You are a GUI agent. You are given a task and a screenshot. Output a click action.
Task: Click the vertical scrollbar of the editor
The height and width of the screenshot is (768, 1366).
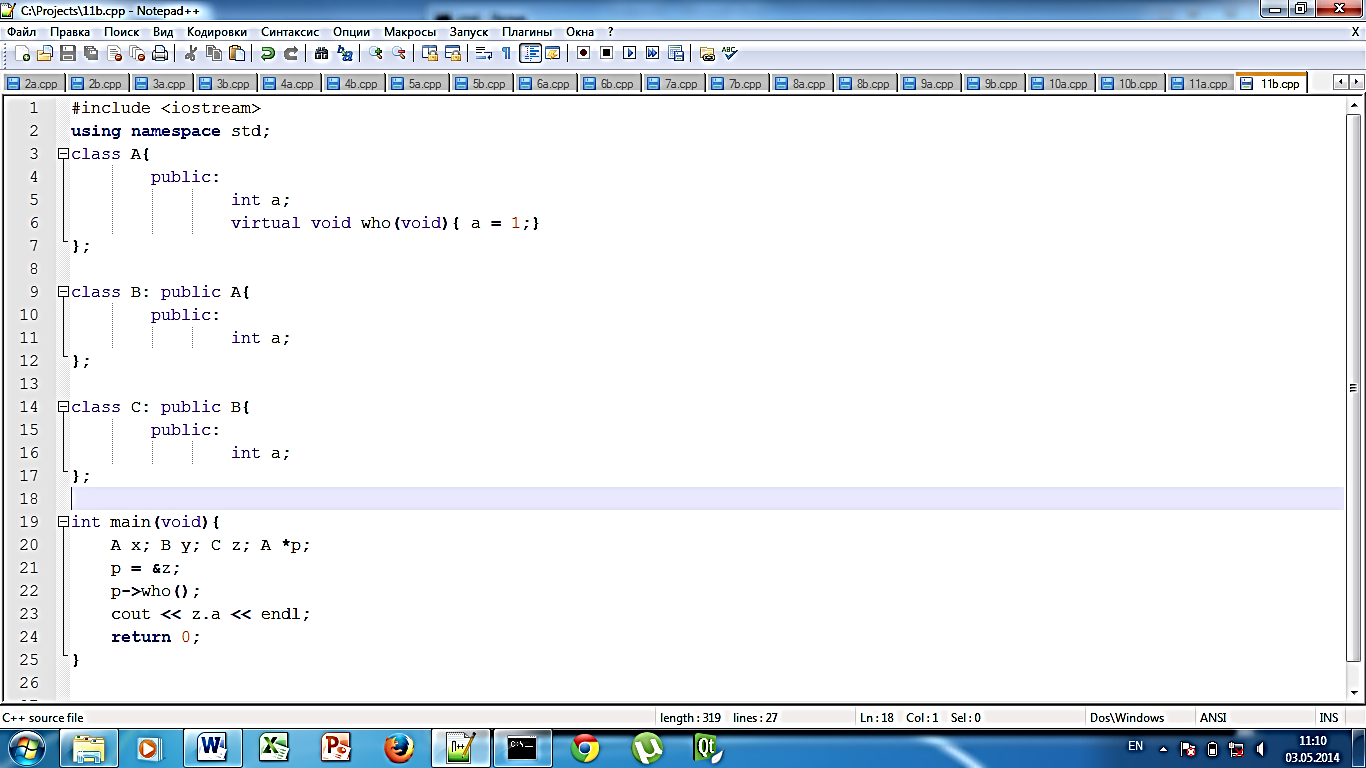[1353, 388]
